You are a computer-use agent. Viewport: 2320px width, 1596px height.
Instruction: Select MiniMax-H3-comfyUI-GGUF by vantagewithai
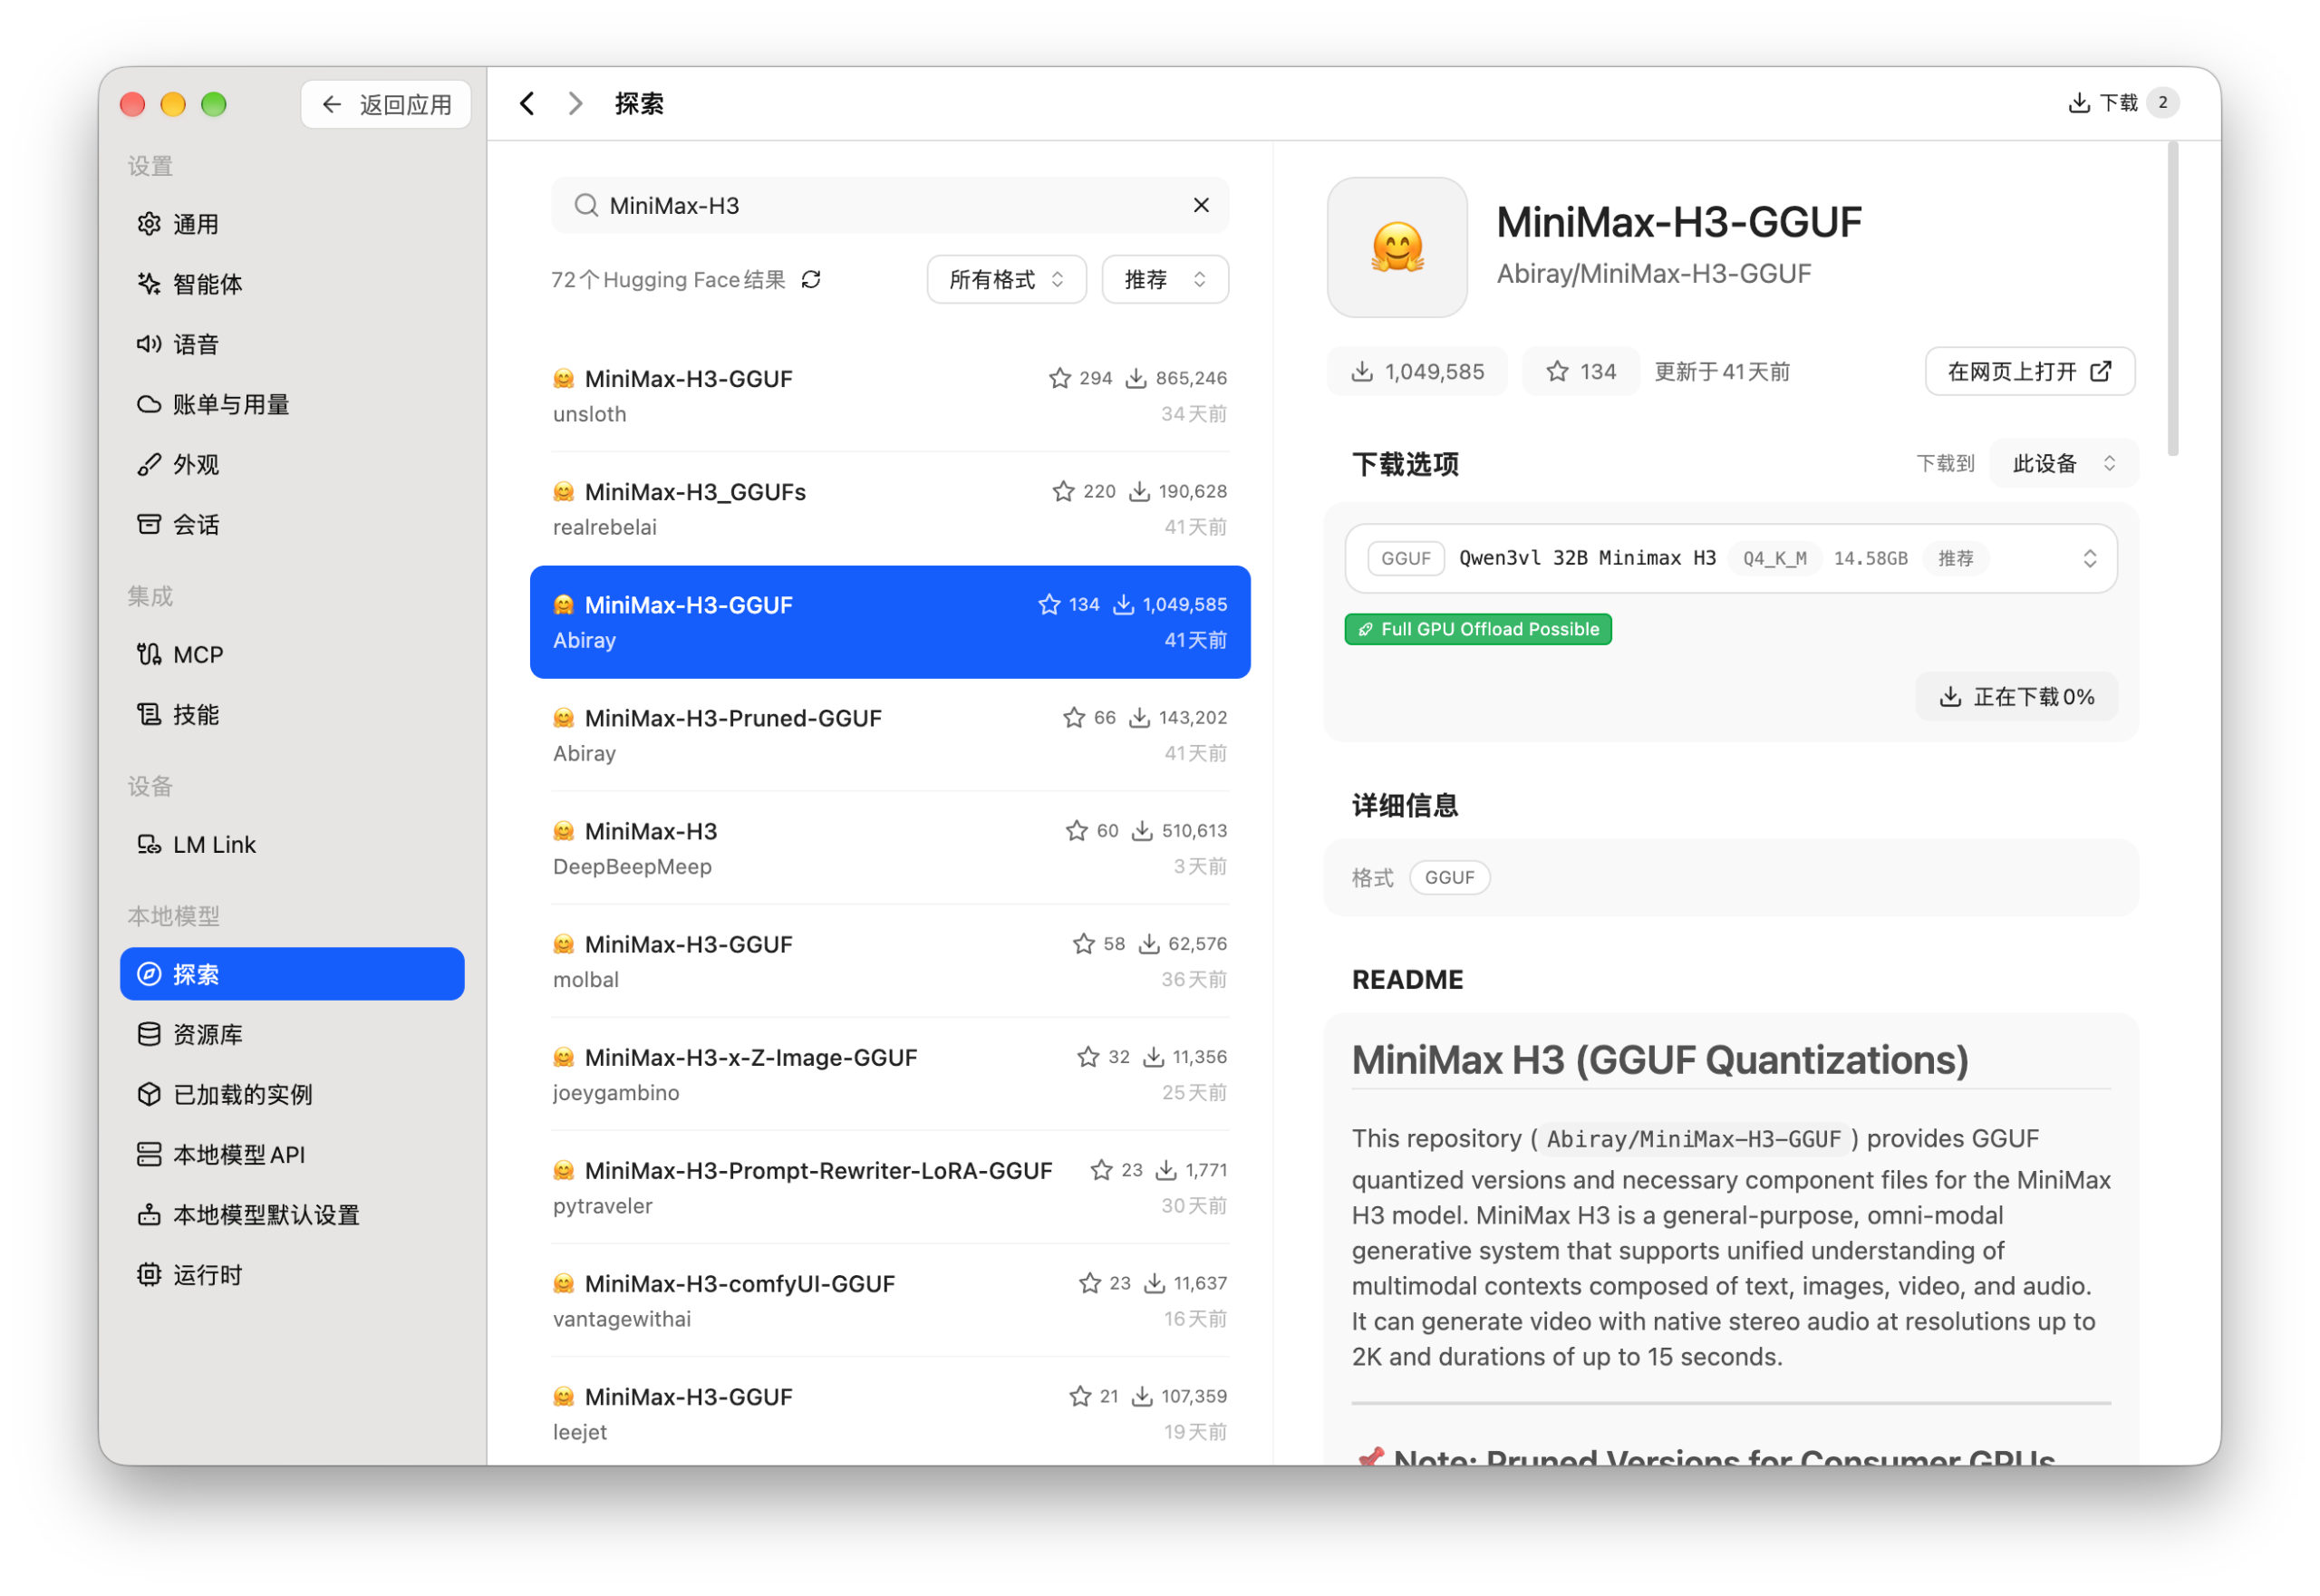tap(890, 1300)
